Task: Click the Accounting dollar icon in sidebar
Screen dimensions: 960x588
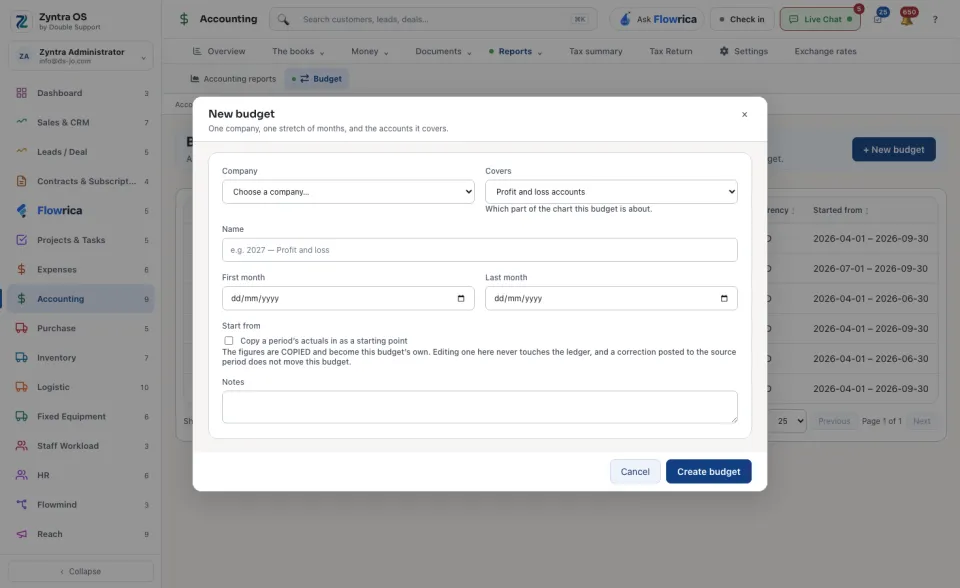Action: [21, 298]
